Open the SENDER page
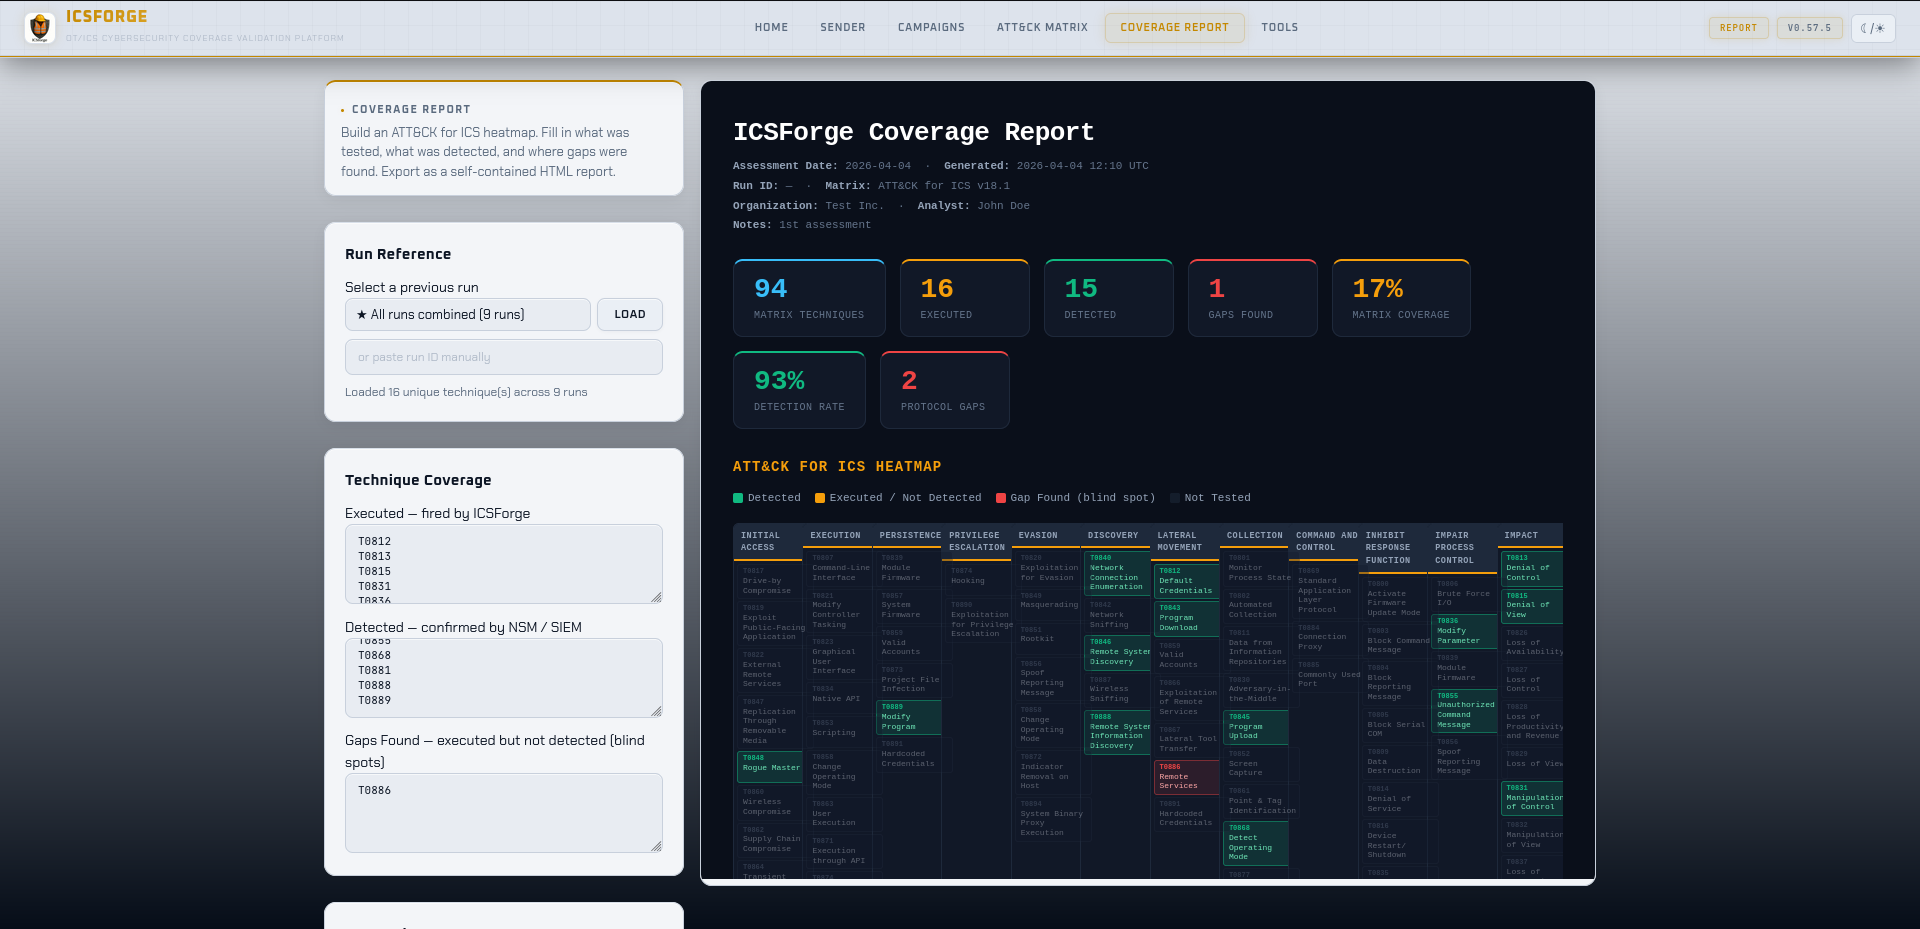Screen dimensions: 1920x929 (x=842, y=27)
